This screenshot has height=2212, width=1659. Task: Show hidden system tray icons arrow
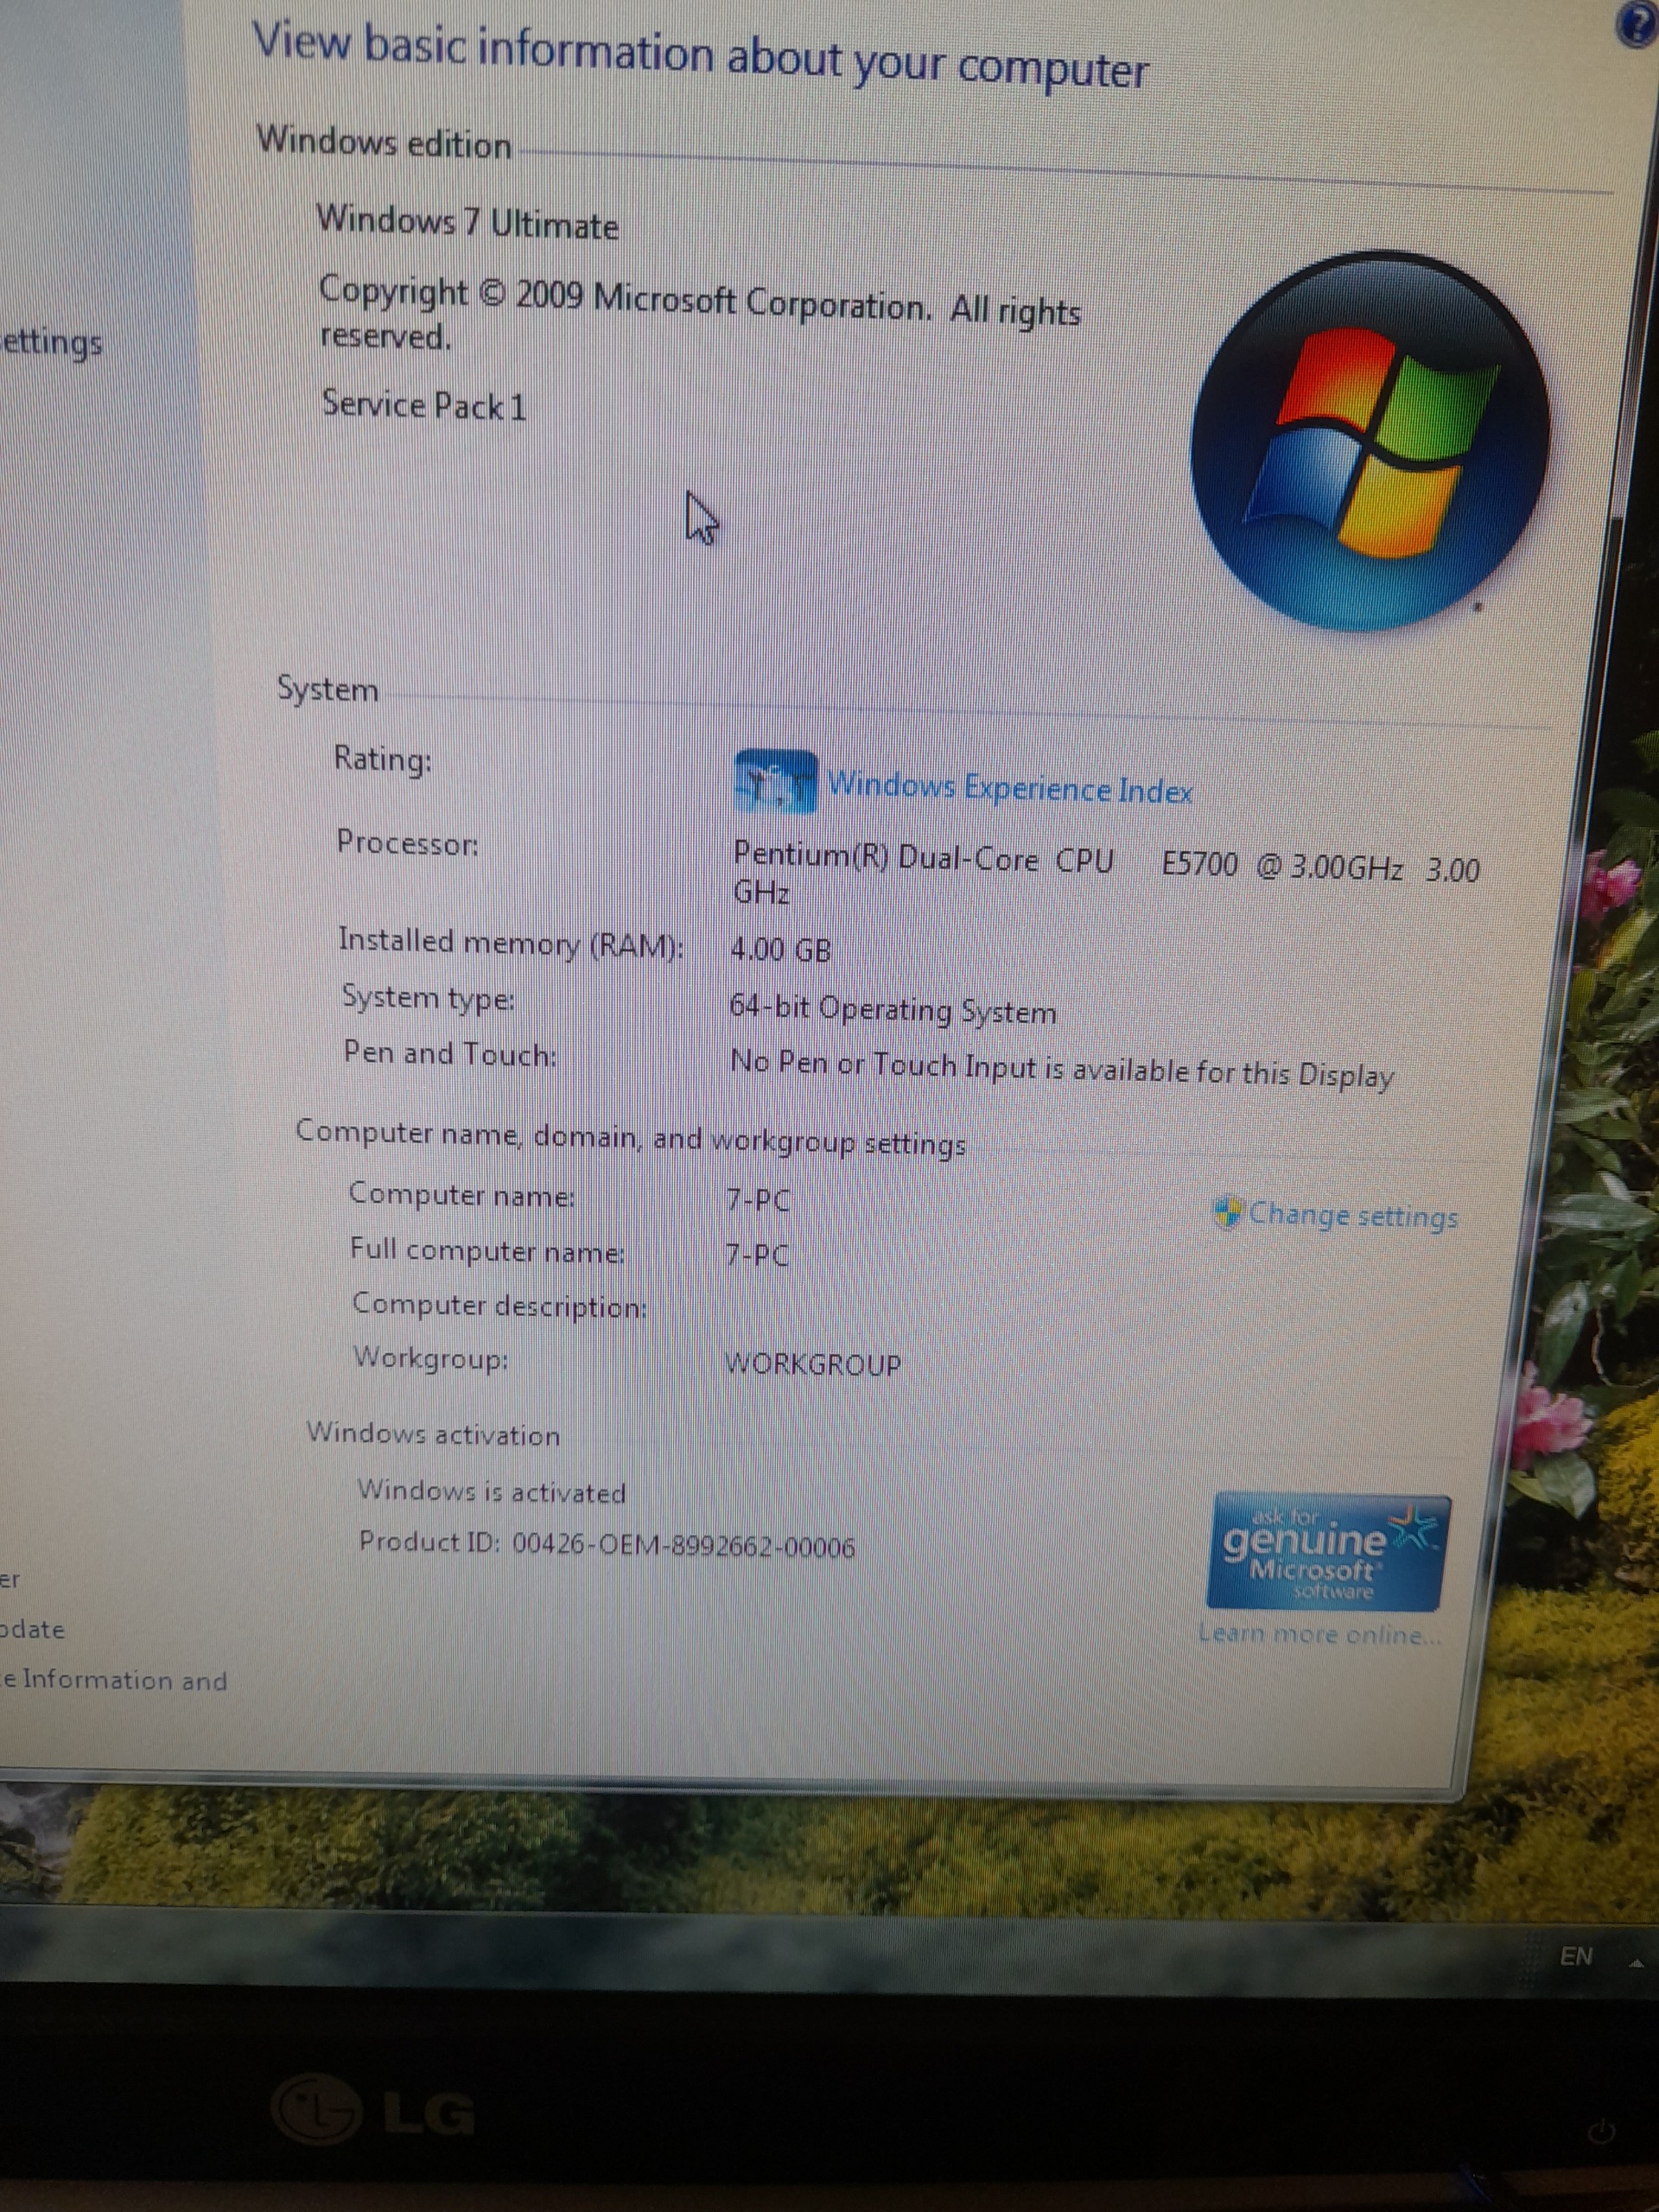1637,1964
